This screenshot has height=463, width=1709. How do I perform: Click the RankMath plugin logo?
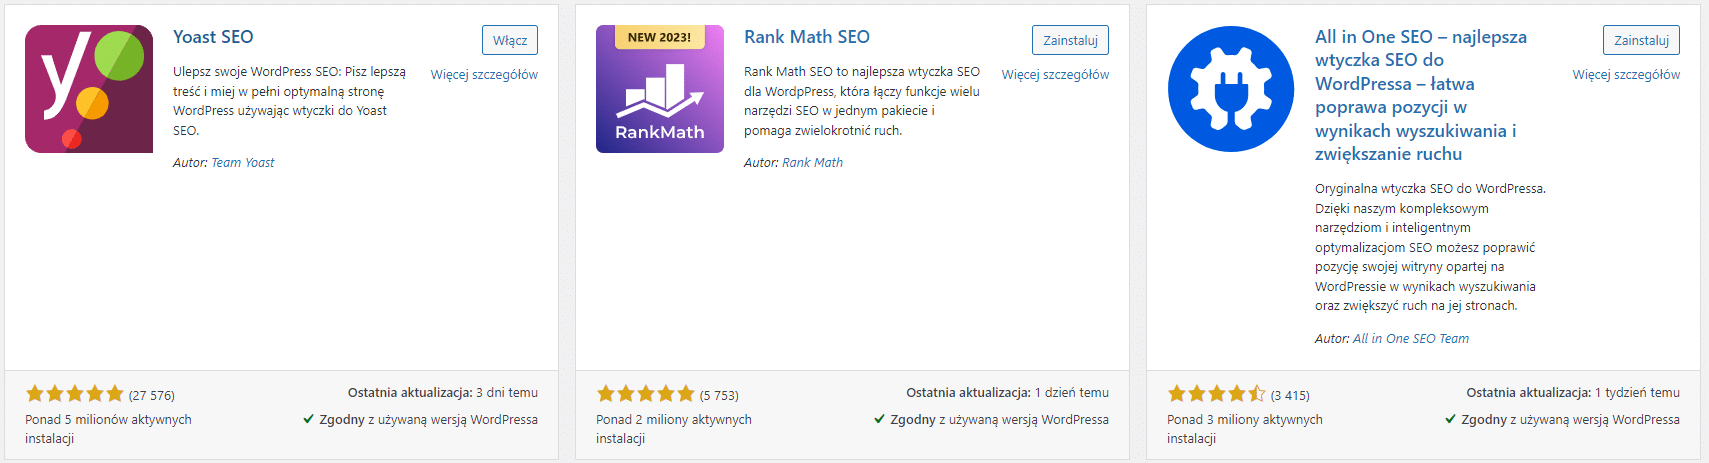click(x=660, y=89)
